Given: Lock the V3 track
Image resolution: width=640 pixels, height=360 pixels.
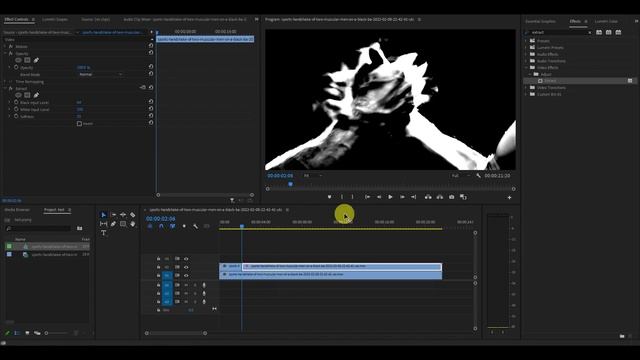Looking at the screenshot, I should point(158,259).
